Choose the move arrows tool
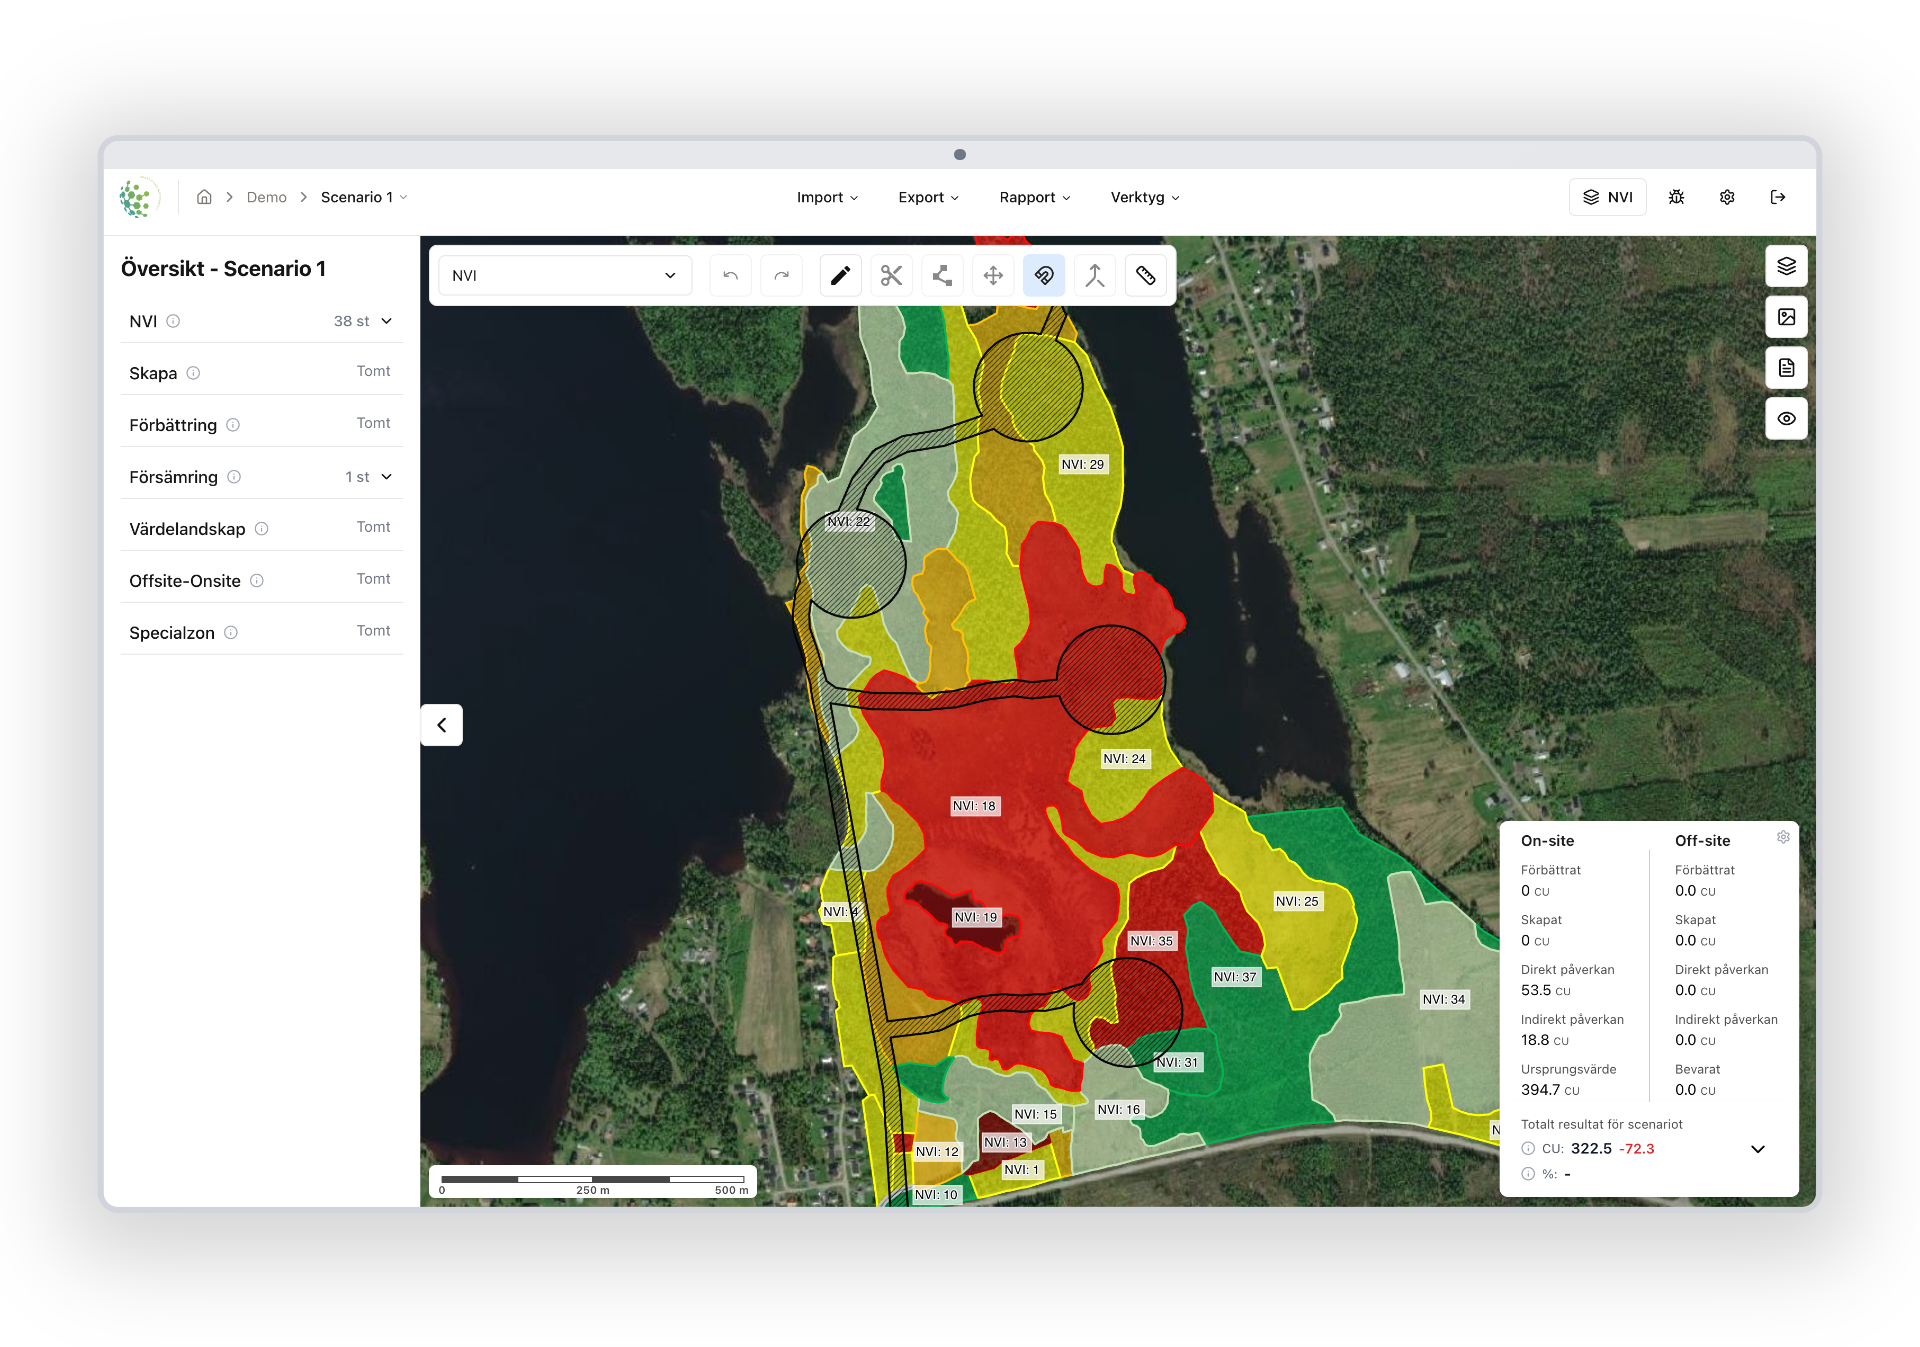 point(993,276)
